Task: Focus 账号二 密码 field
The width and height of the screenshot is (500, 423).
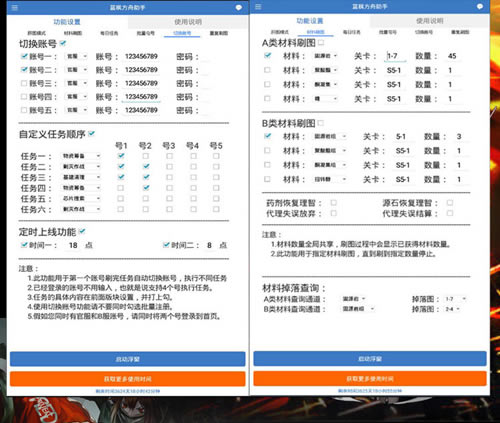Action: pos(205,70)
